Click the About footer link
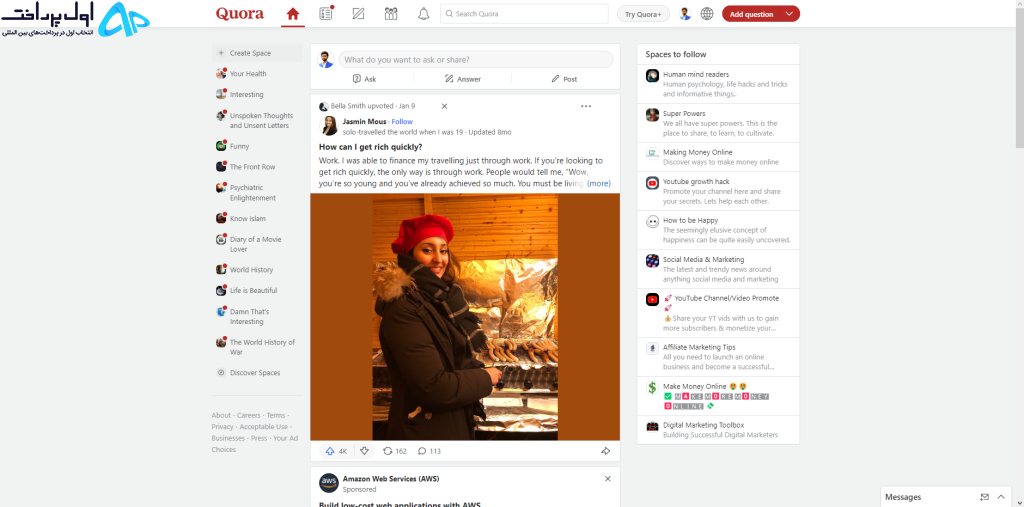1024x507 pixels. [x=221, y=416]
